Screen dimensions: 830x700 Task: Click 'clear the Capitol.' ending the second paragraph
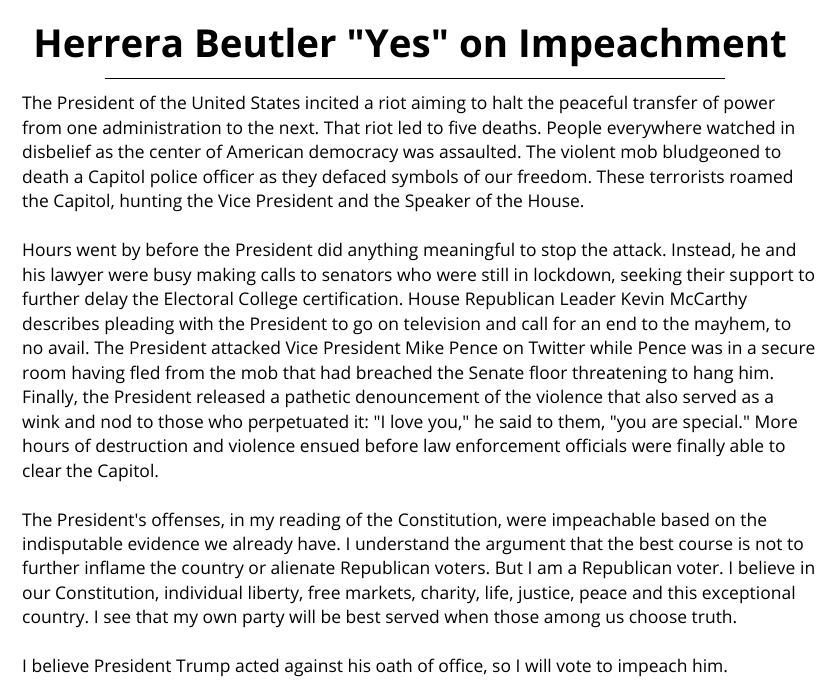click(91, 471)
